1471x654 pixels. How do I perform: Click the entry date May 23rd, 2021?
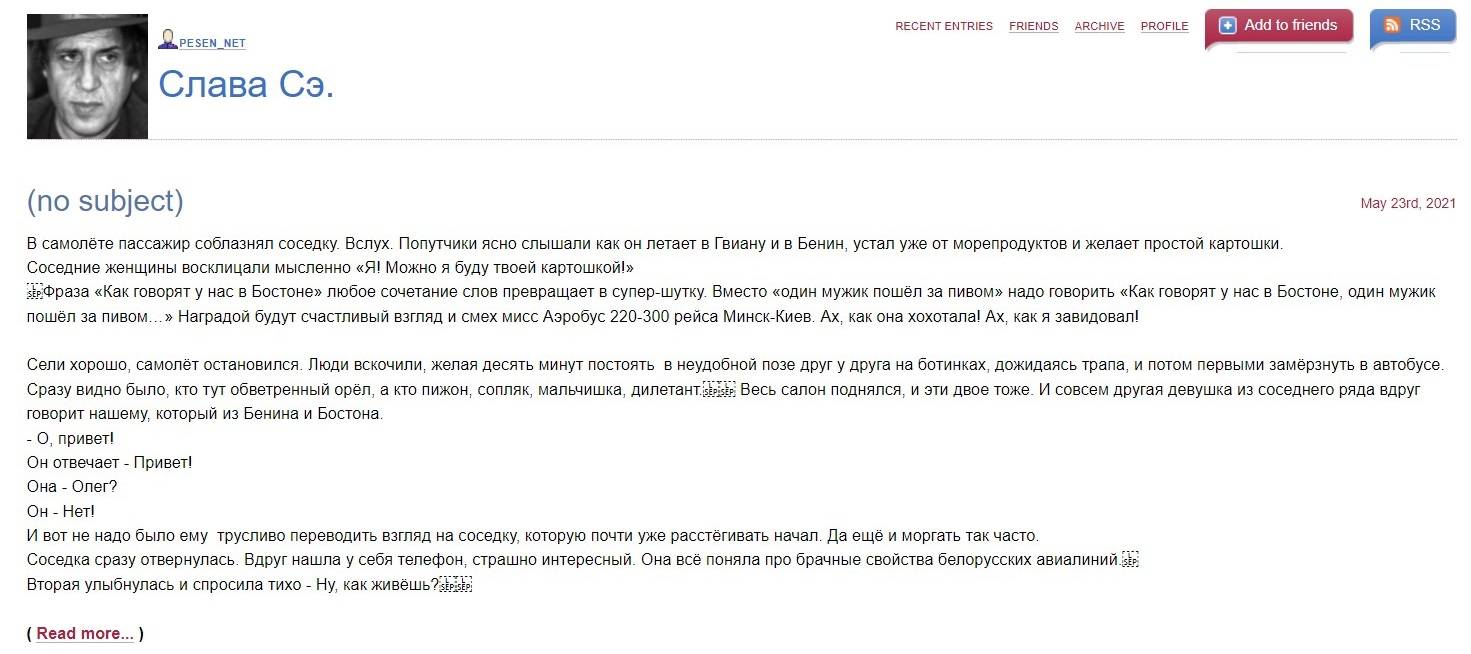tap(1407, 204)
